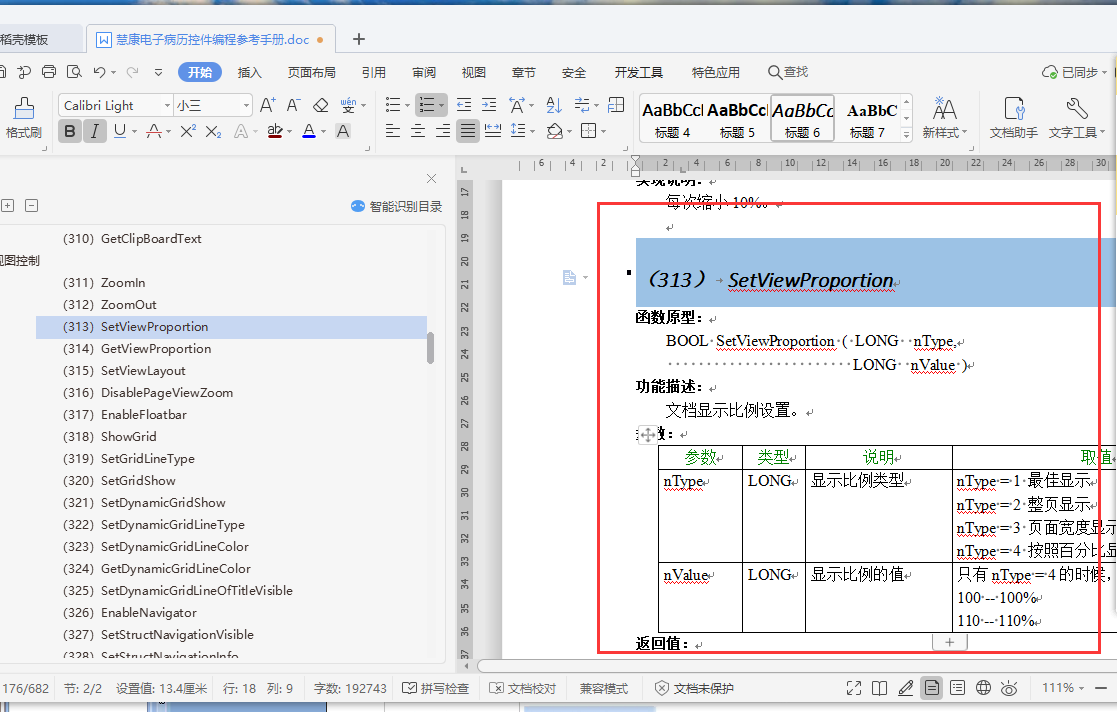Click the superscript X² icon
Image resolution: width=1117 pixels, height=712 pixels.
pyautogui.click(x=187, y=131)
